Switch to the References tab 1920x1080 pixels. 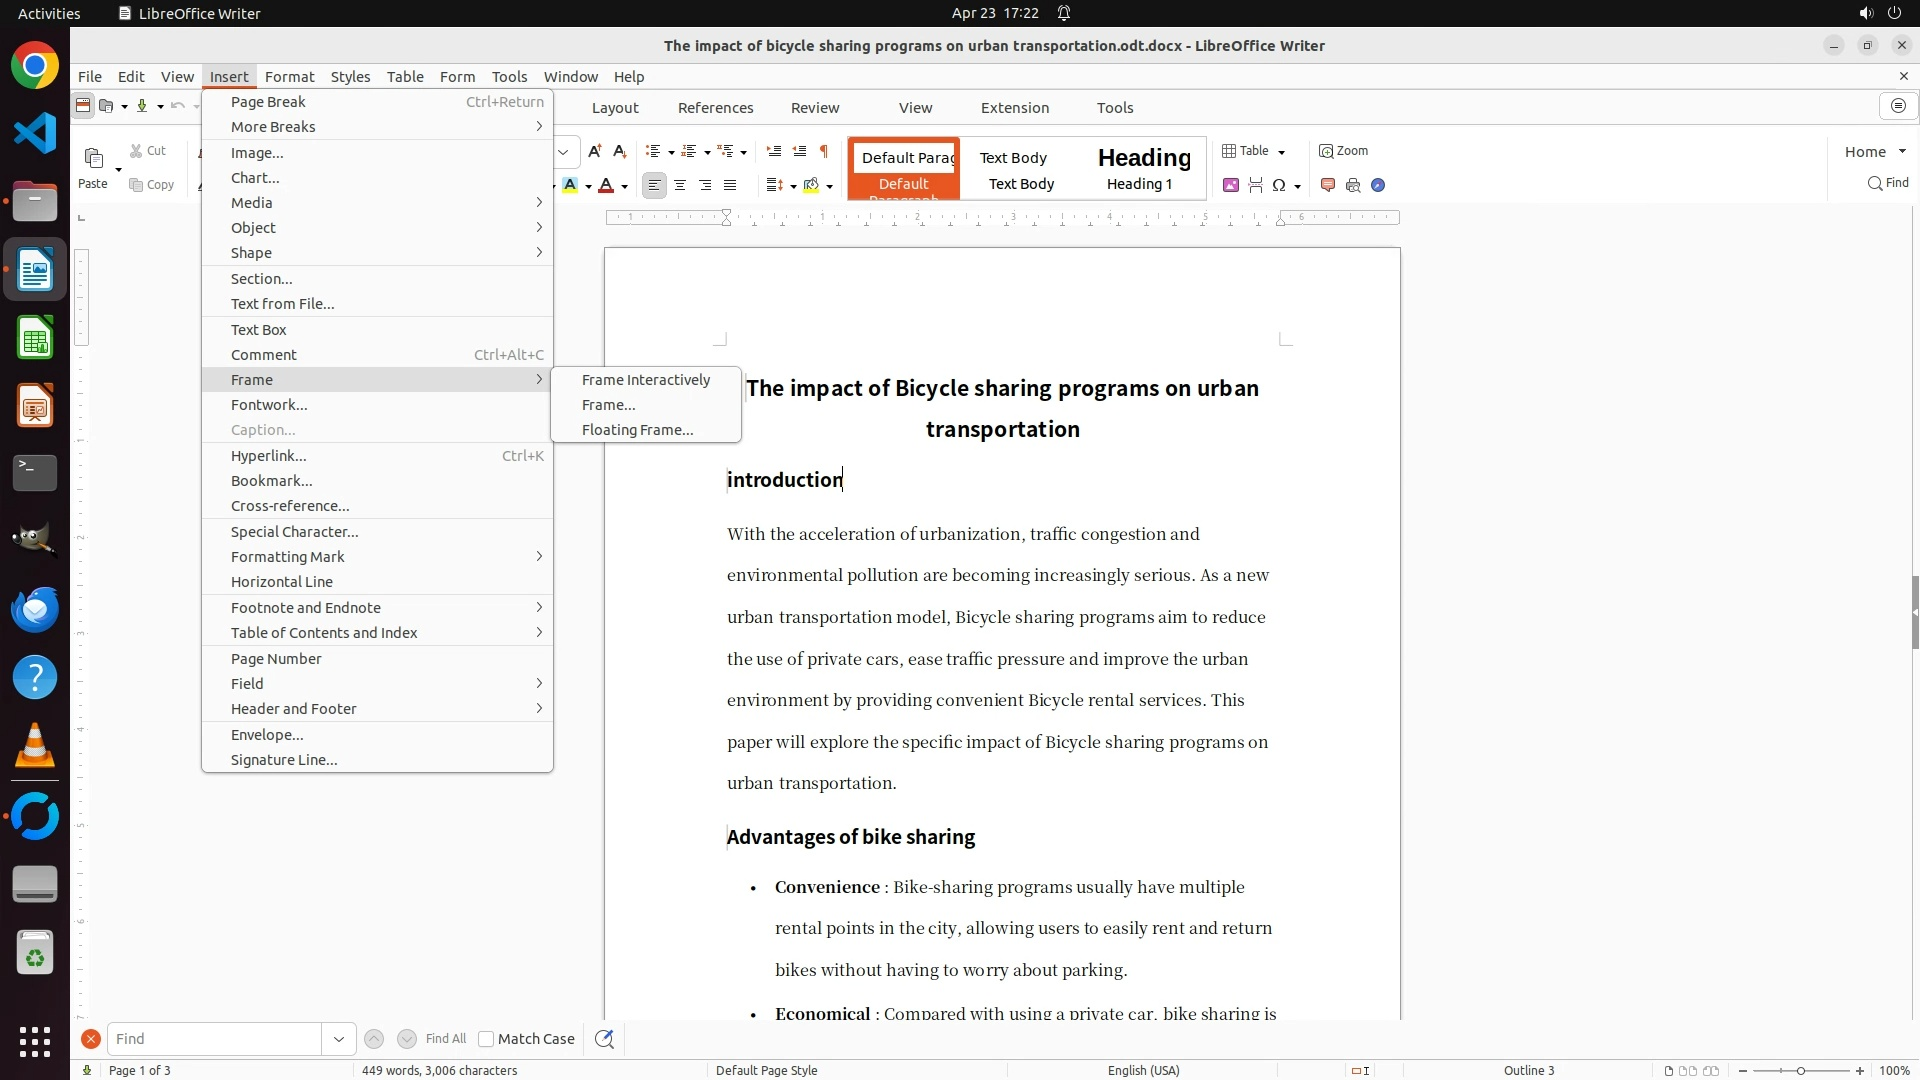tap(715, 108)
